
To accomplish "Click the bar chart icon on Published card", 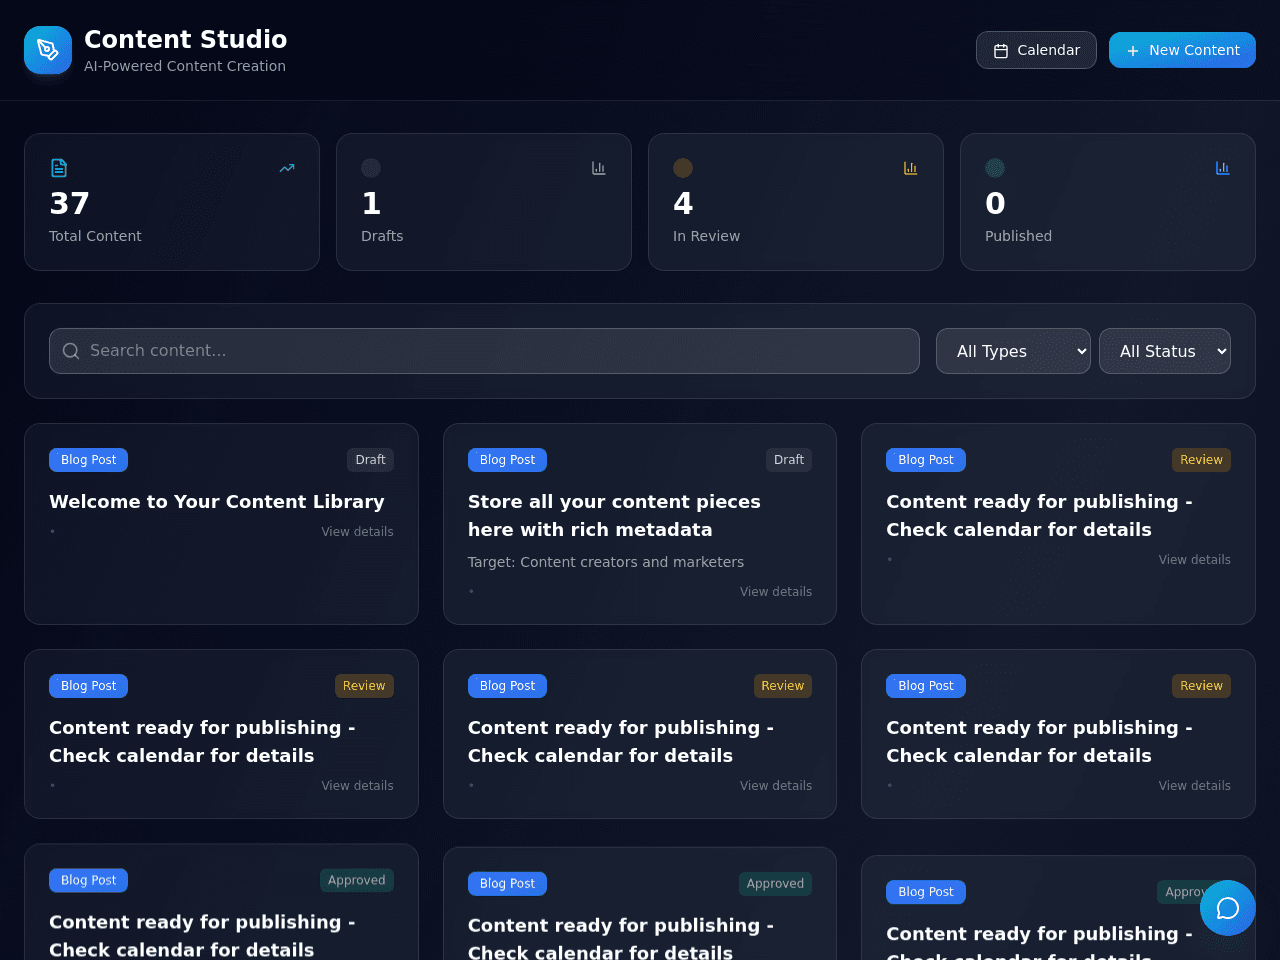I will (1223, 168).
